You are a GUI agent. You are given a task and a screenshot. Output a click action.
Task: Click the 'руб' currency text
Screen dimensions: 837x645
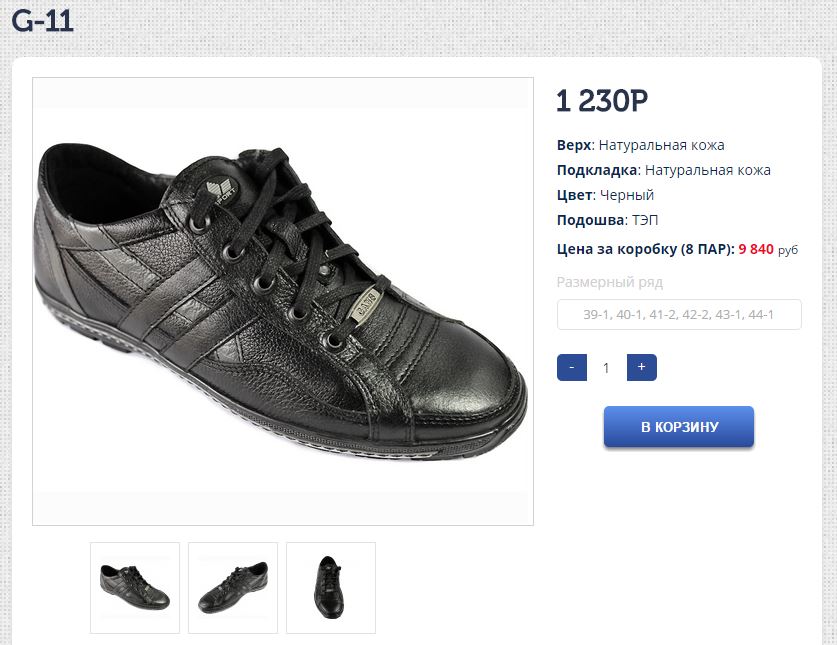tap(788, 250)
